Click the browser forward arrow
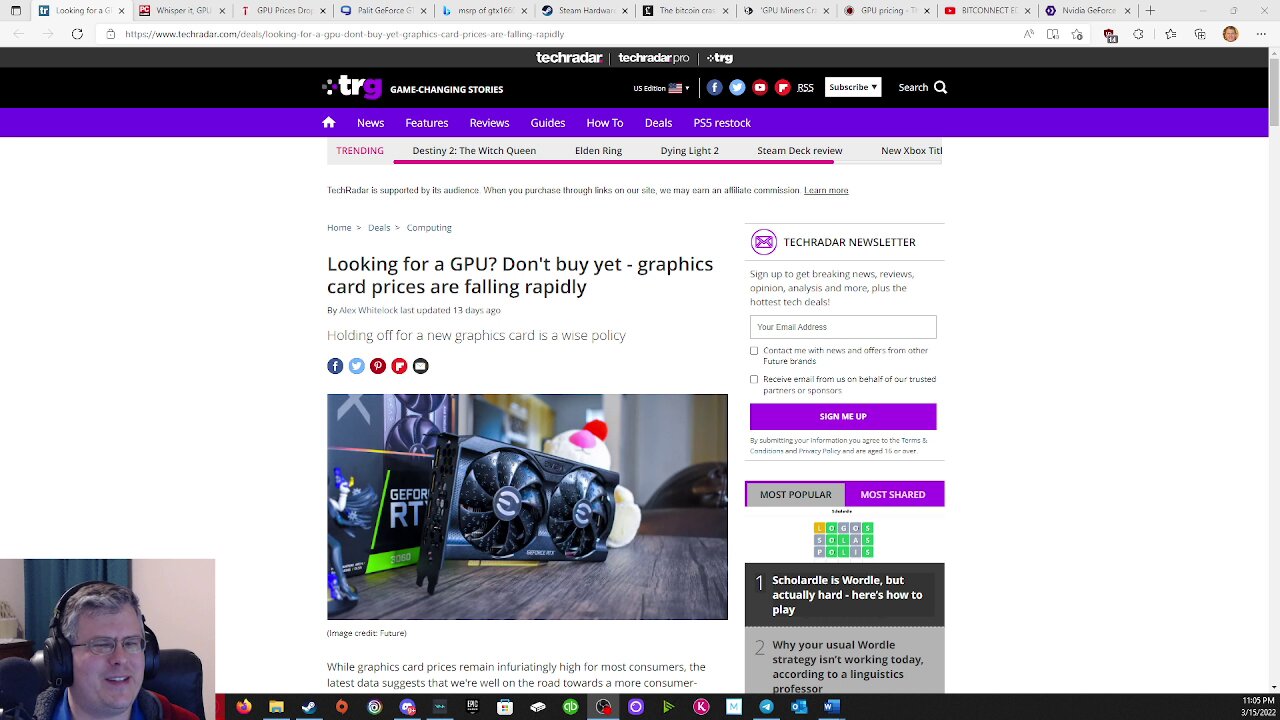 (47, 34)
